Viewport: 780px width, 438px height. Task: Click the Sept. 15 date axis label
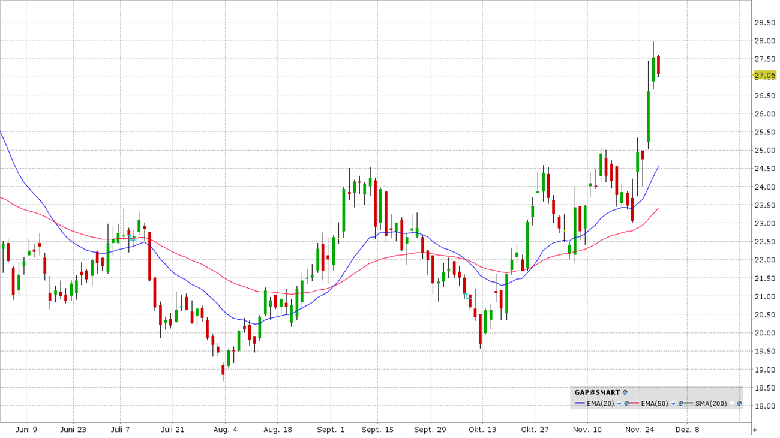(x=378, y=430)
